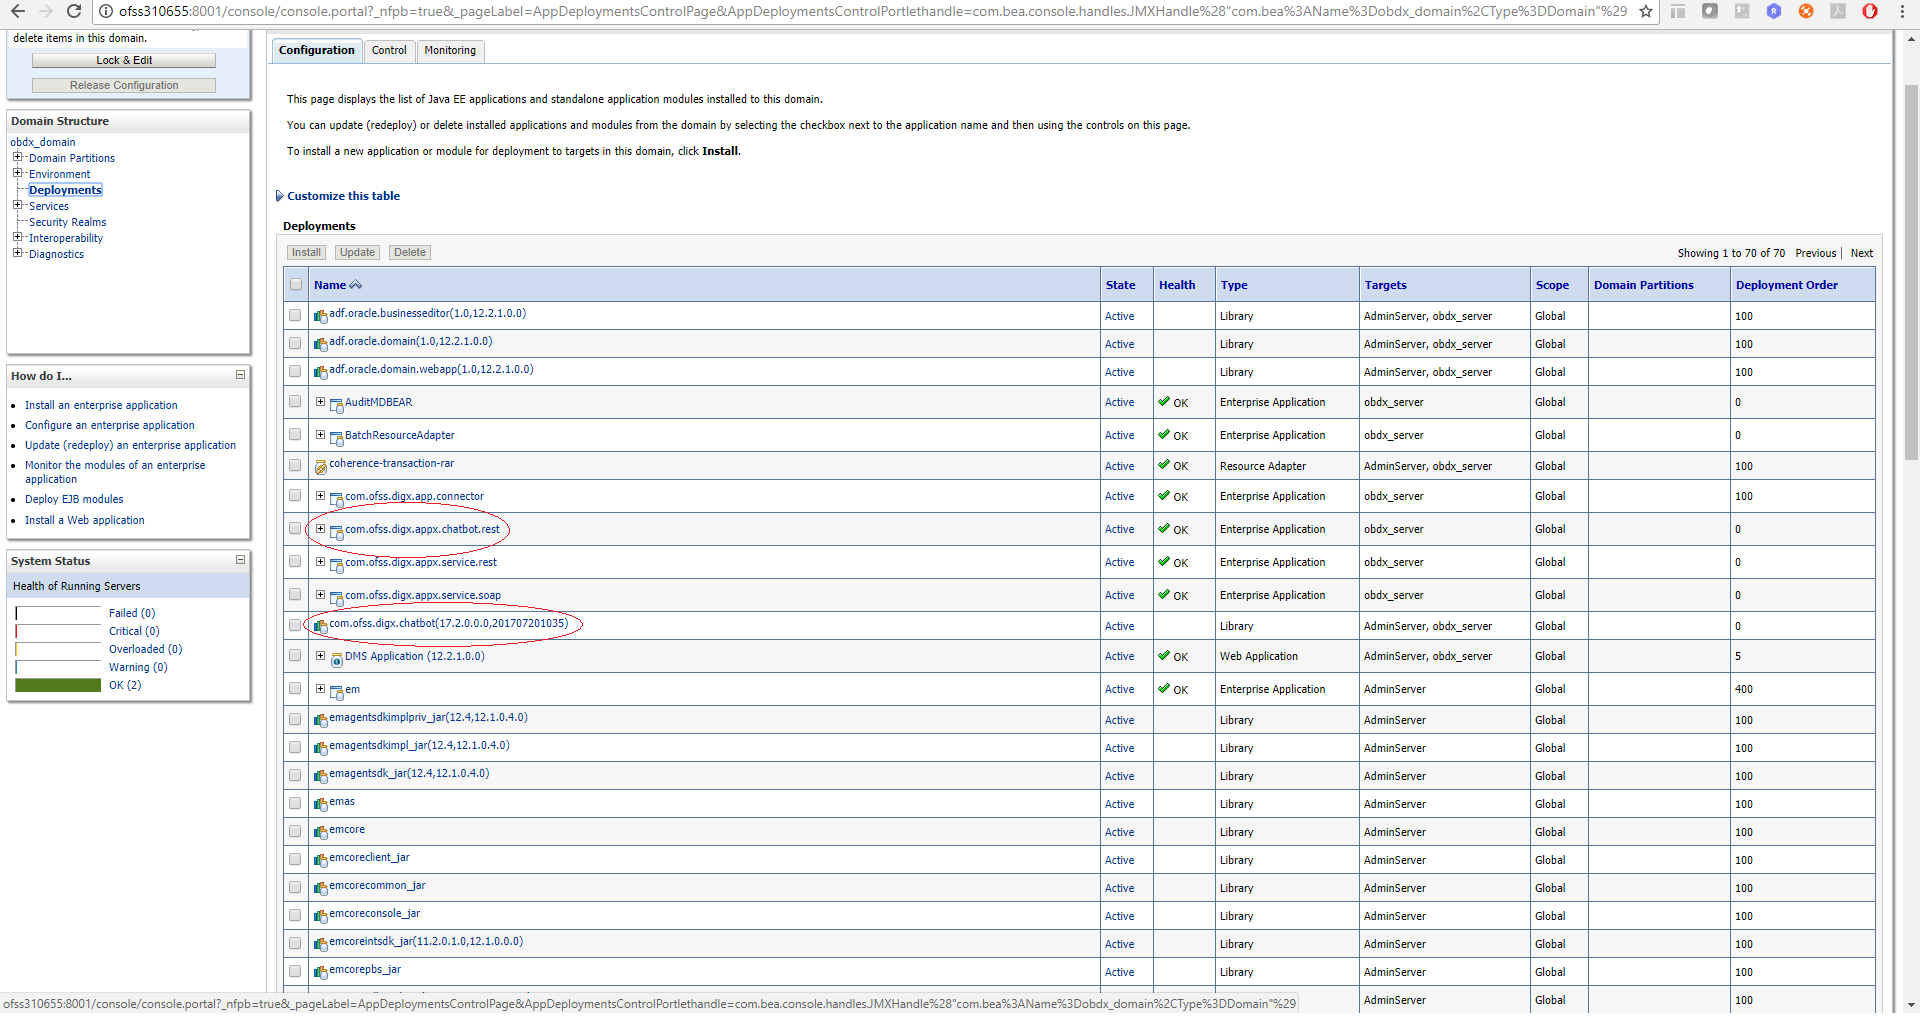The height and width of the screenshot is (1020, 1920).
Task: Reload the page with the refresh icon
Action: coord(74,12)
